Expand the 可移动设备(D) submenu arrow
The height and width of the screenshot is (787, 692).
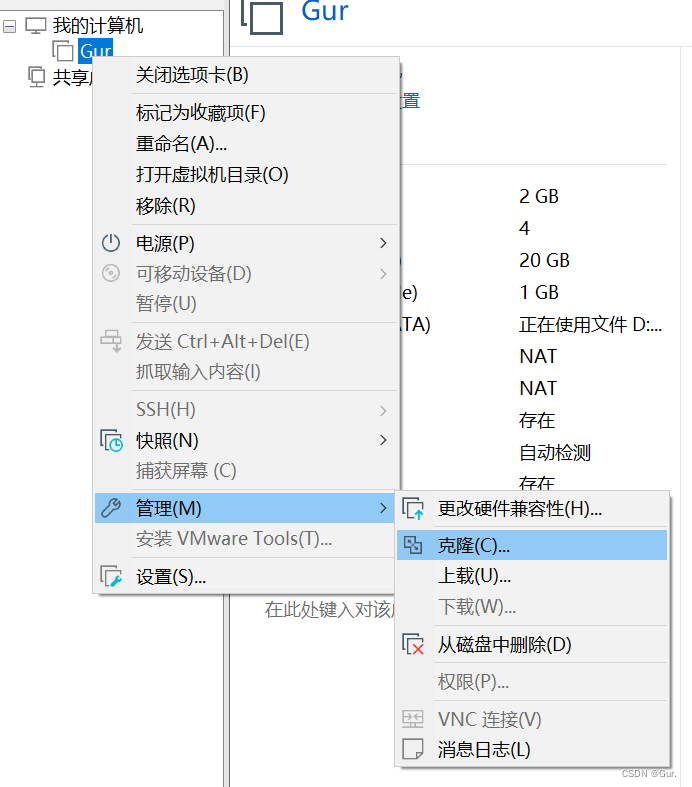383,274
